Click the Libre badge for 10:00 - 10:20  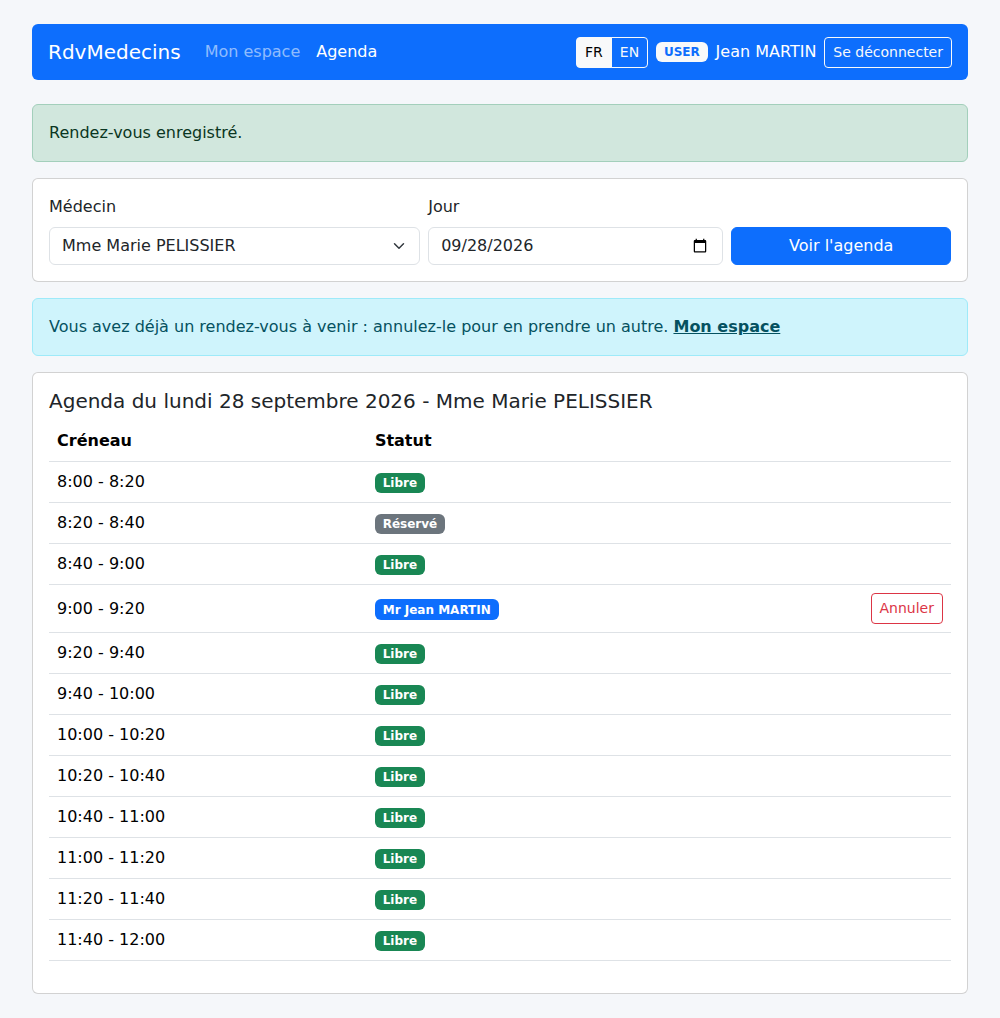coord(400,736)
